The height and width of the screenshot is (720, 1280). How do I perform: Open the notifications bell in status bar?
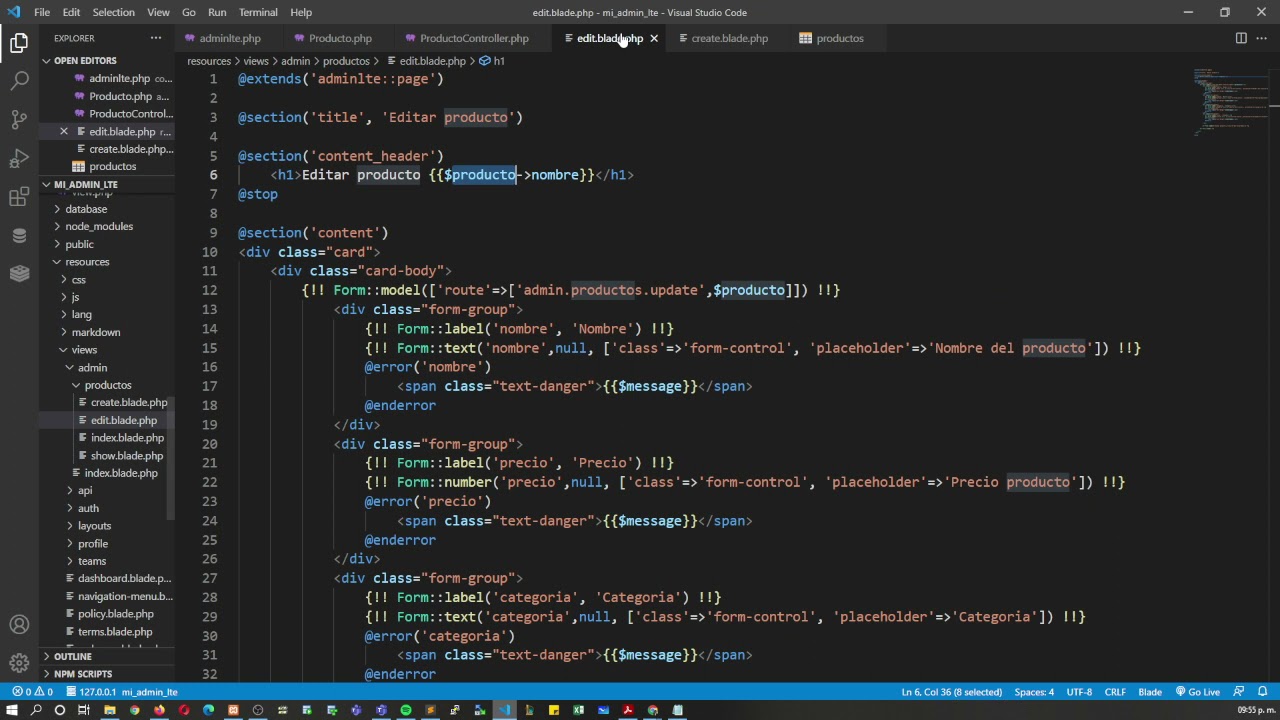pos(1262,692)
